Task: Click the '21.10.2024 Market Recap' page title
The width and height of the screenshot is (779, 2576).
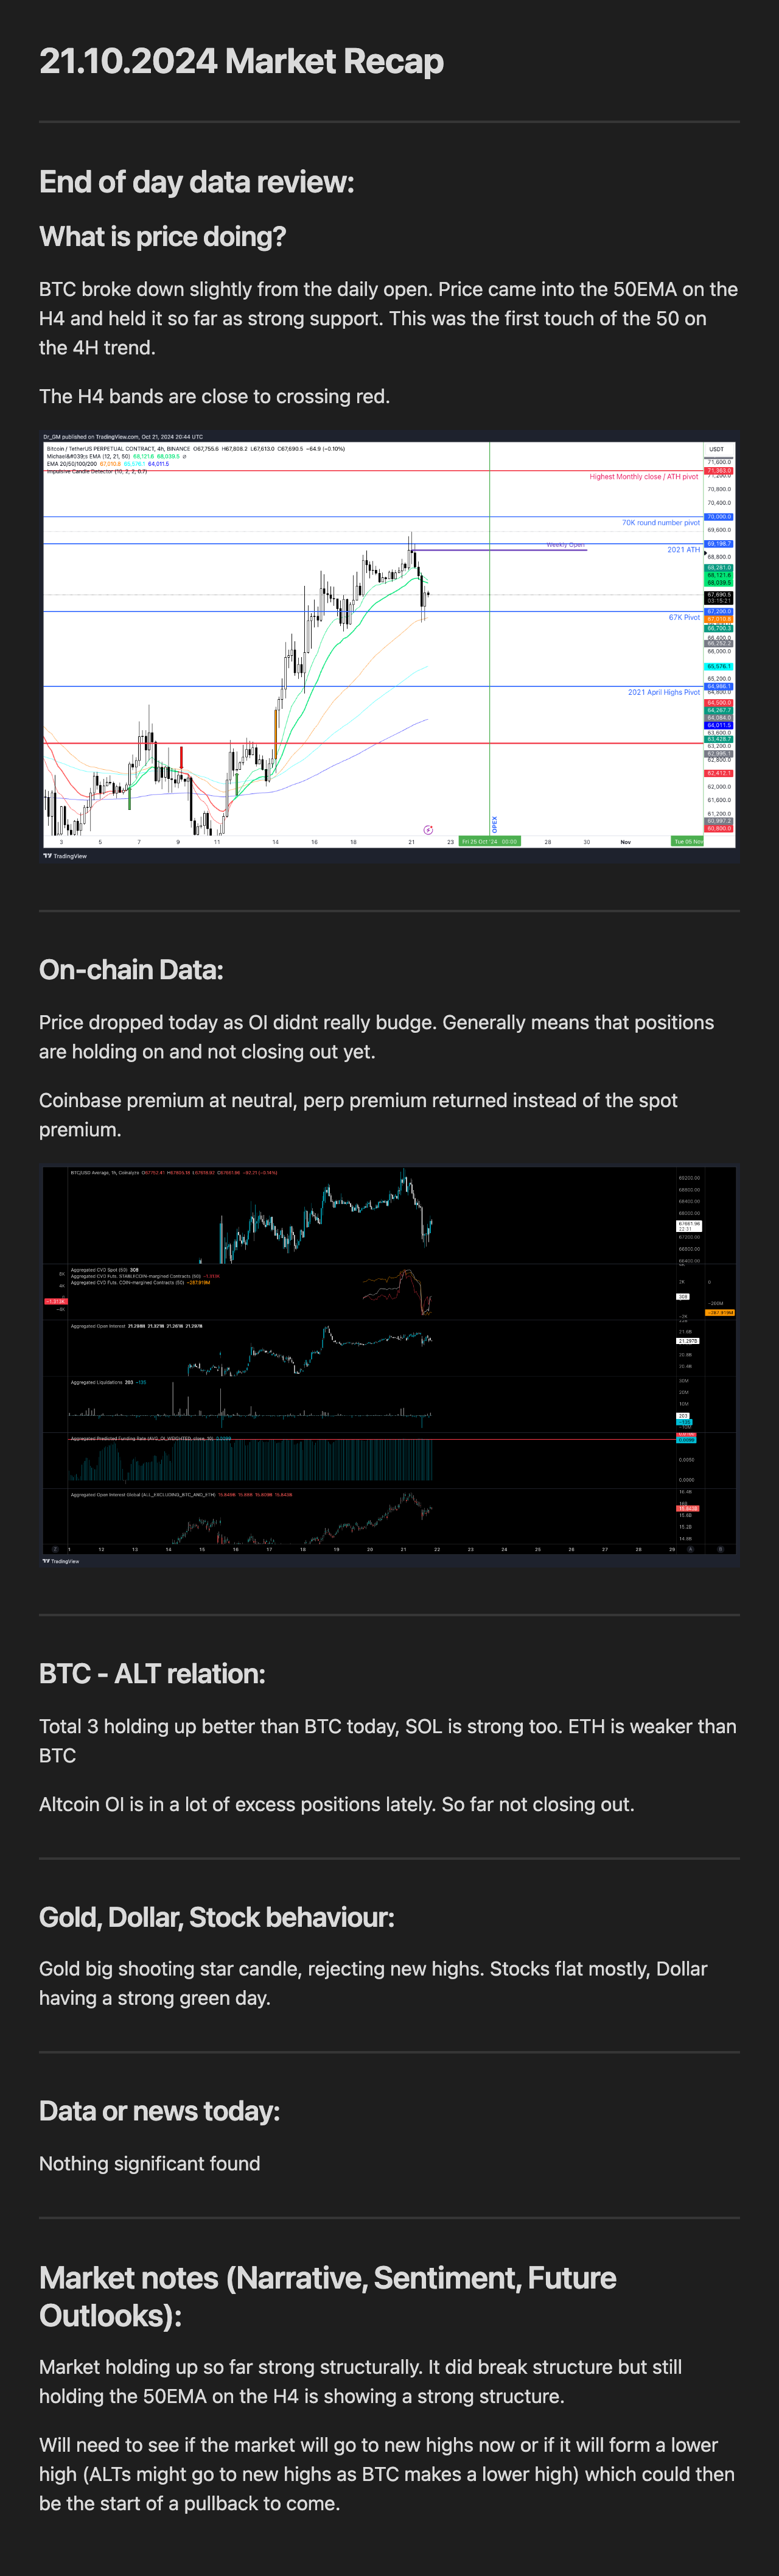Action: (241, 61)
